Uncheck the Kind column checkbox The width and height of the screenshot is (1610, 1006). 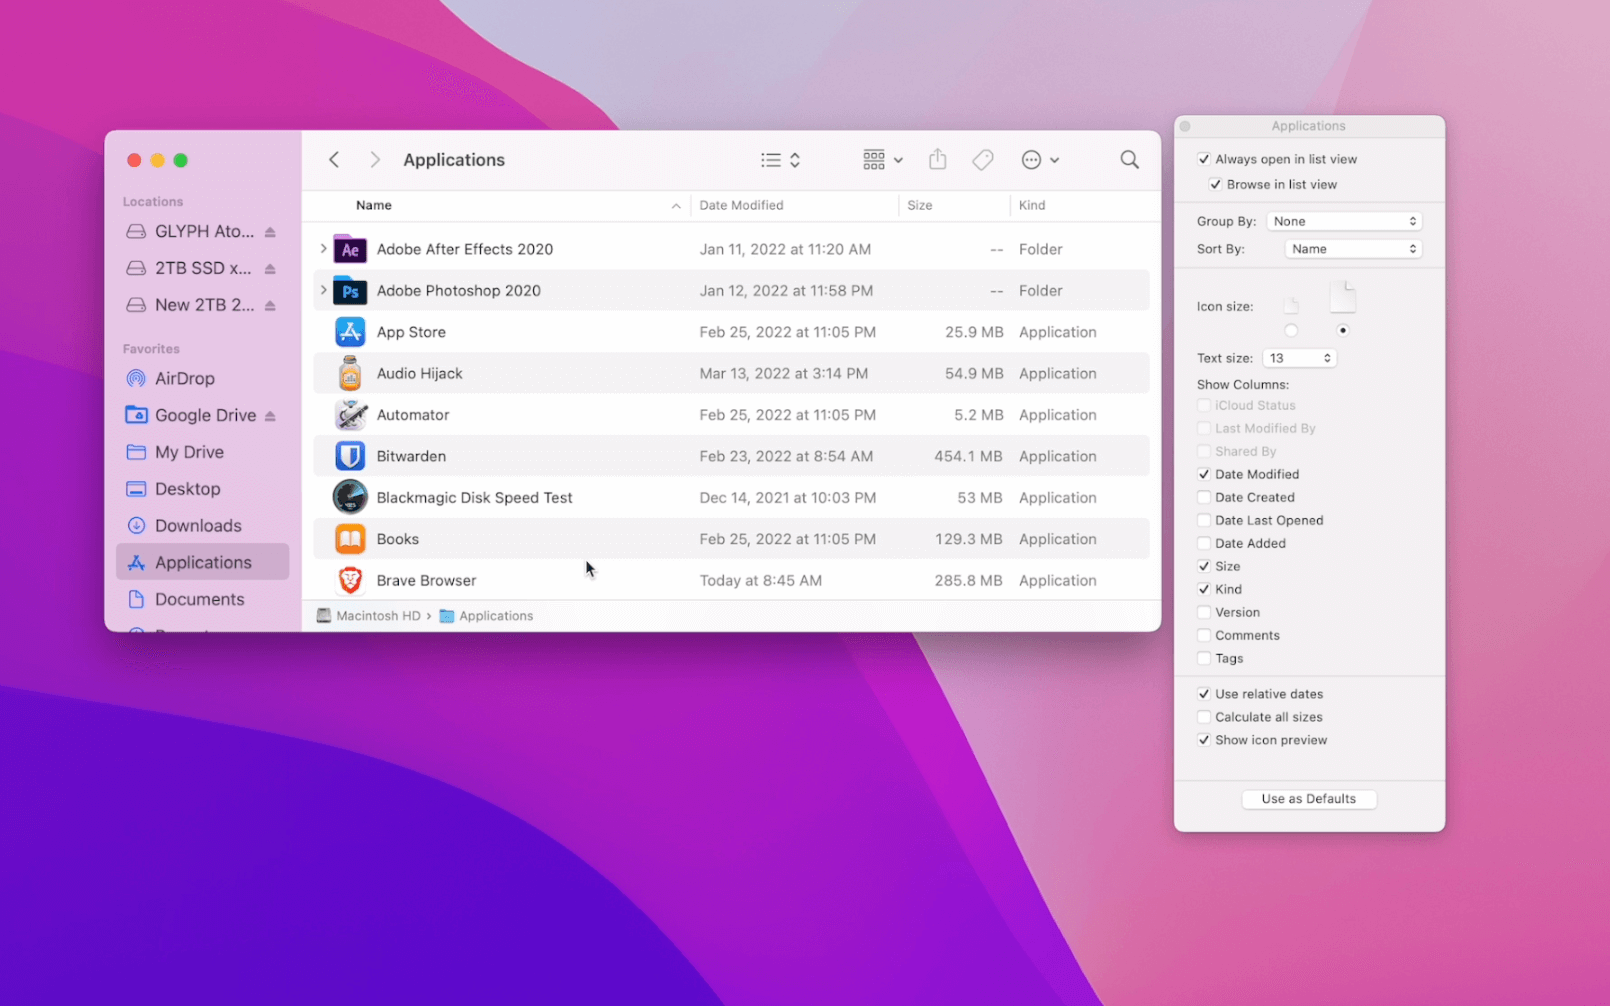tap(1204, 590)
